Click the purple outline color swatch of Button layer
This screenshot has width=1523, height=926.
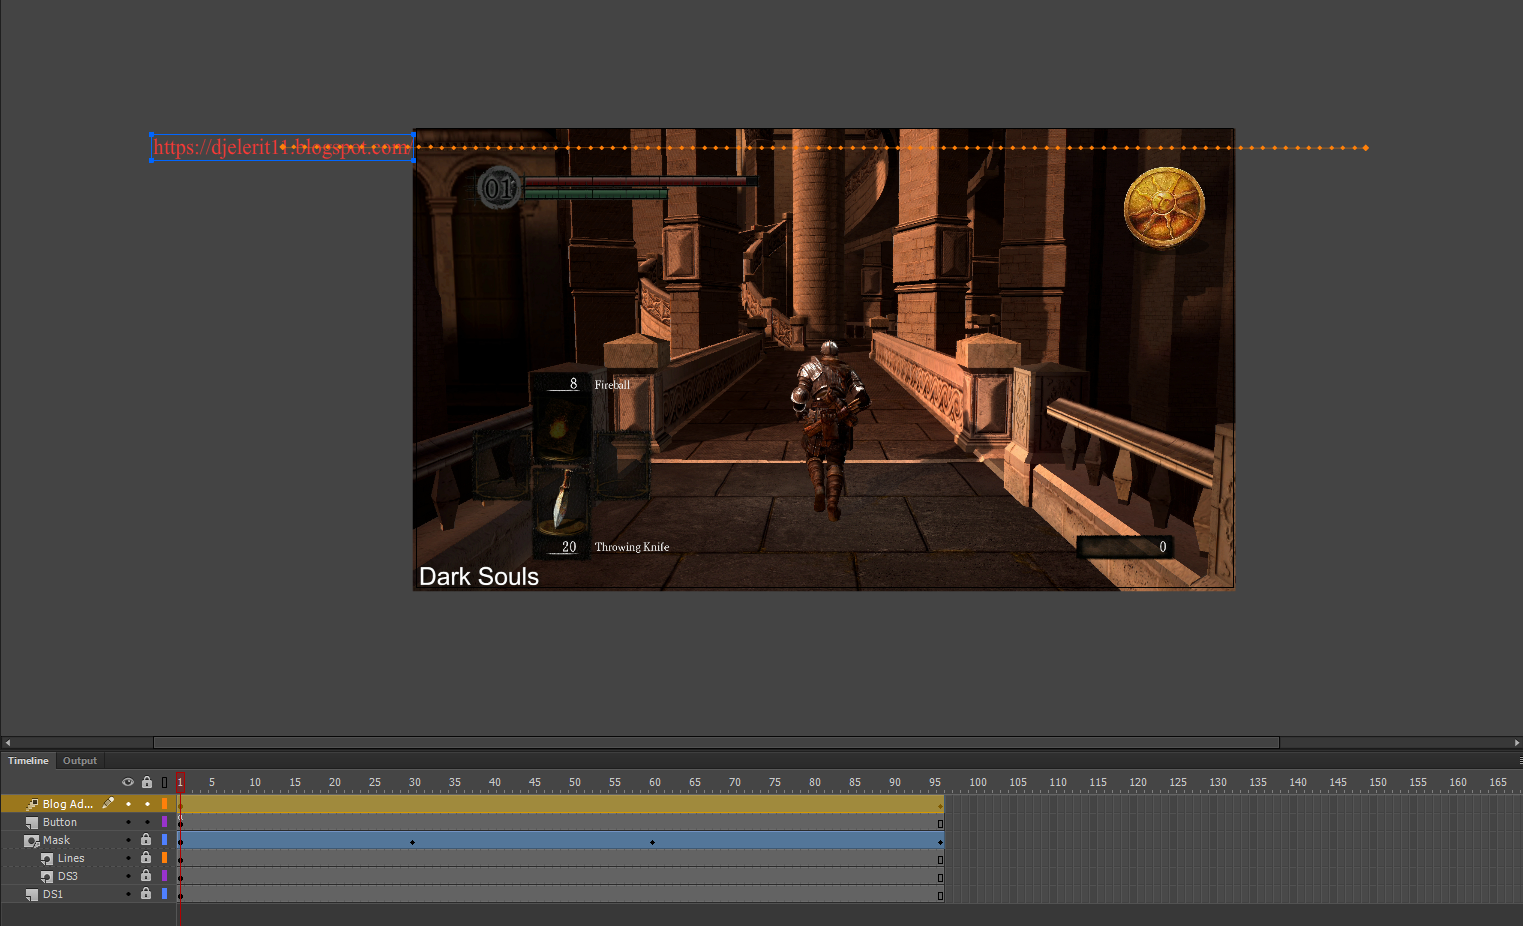(x=165, y=822)
